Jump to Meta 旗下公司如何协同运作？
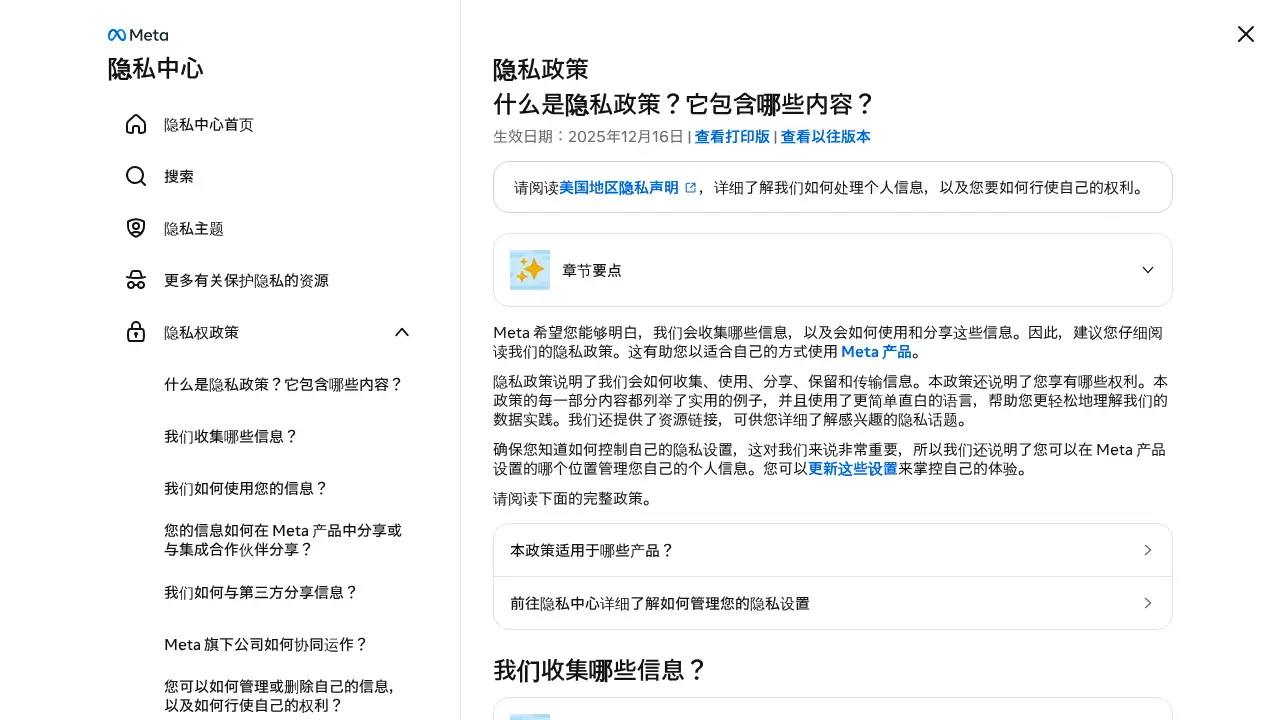 [x=266, y=644]
